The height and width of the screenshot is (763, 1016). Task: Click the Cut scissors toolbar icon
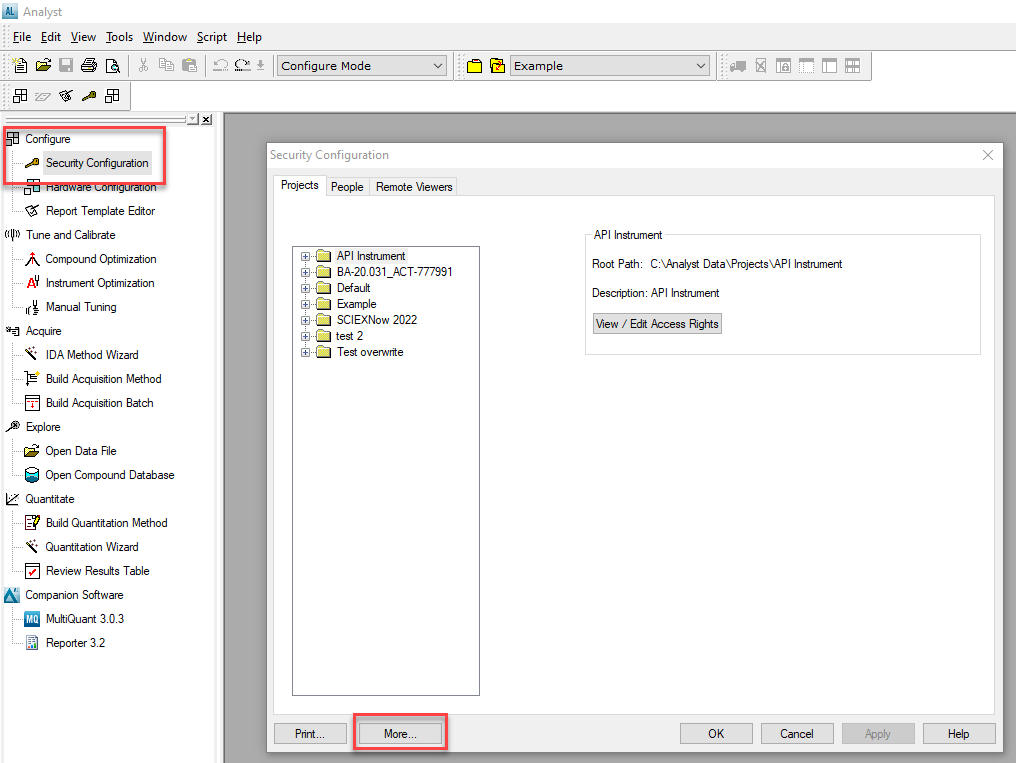143,65
